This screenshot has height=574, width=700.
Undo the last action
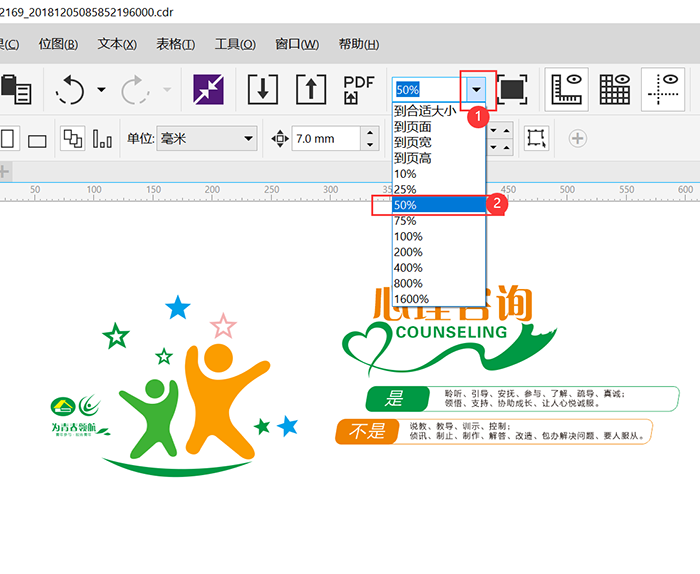point(70,89)
